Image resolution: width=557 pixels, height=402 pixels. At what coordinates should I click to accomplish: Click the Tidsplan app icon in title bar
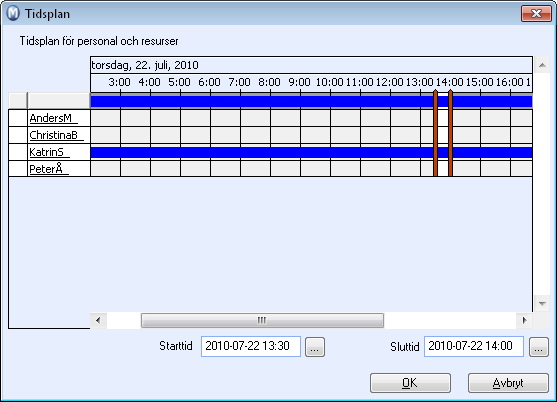[13, 13]
